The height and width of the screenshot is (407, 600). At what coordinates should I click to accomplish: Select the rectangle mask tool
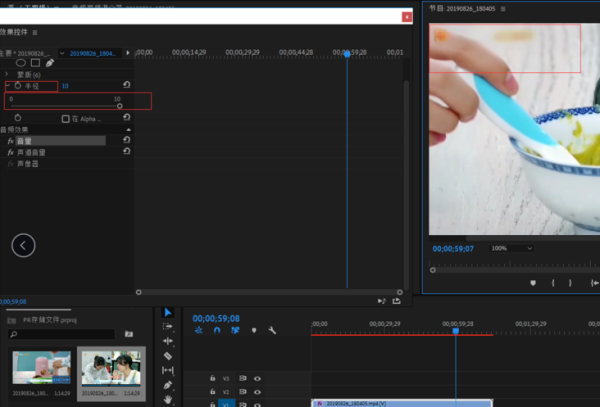[x=36, y=63]
